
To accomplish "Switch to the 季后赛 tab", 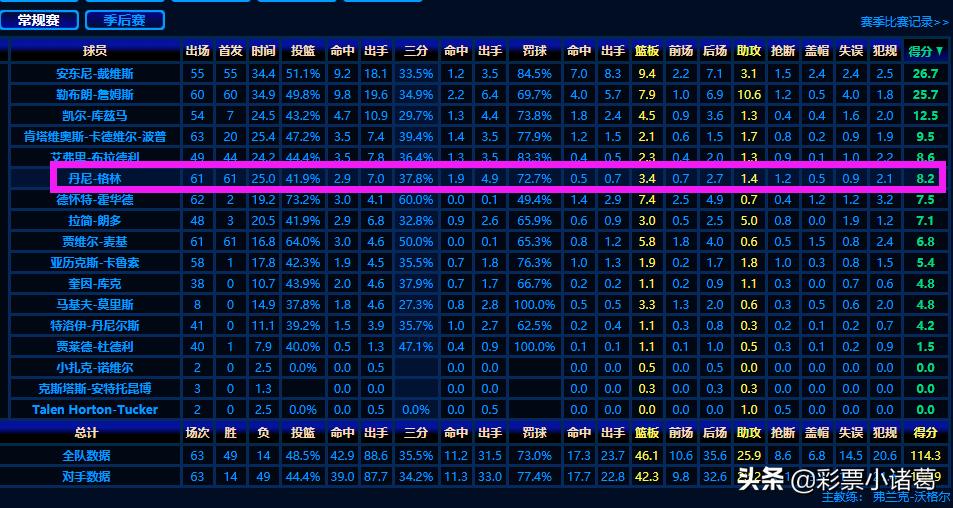I will 125,19.
